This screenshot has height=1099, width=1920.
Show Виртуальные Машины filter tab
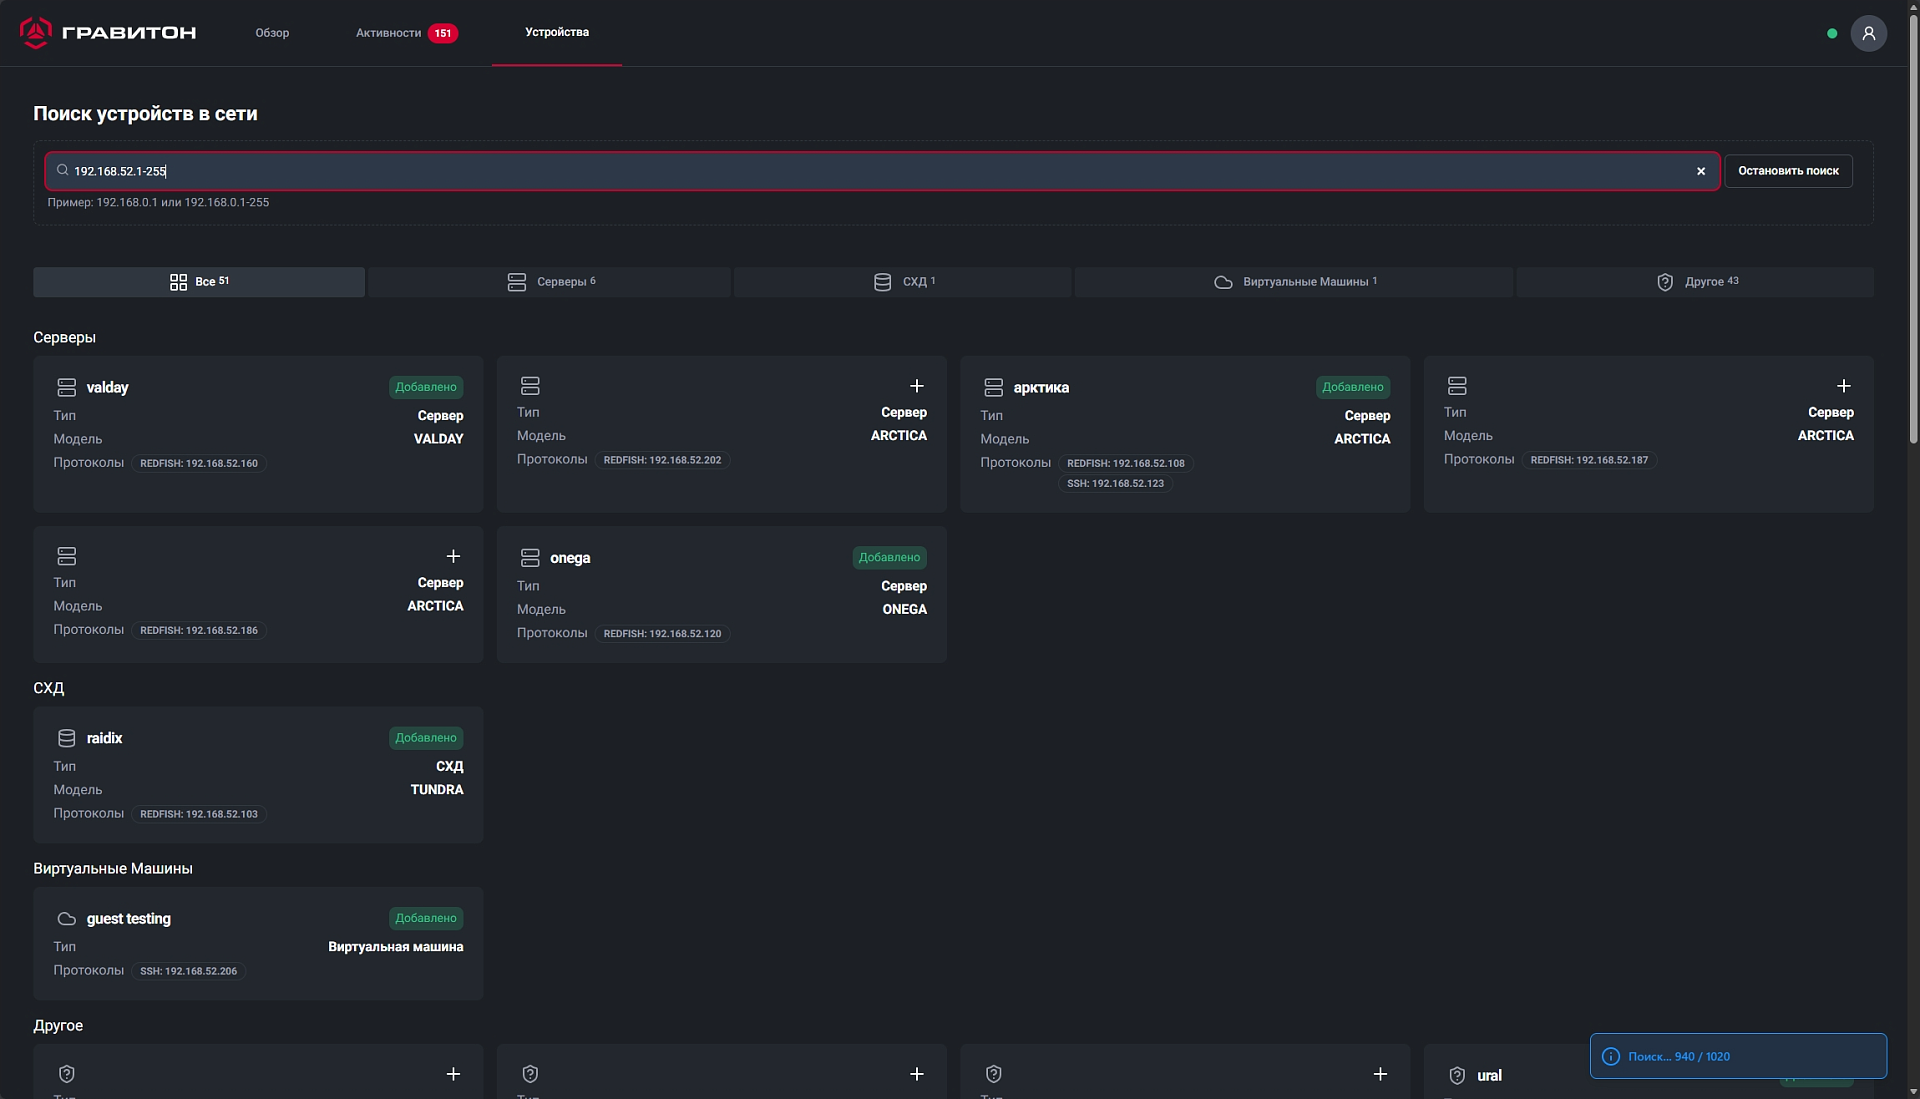click(x=1294, y=282)
